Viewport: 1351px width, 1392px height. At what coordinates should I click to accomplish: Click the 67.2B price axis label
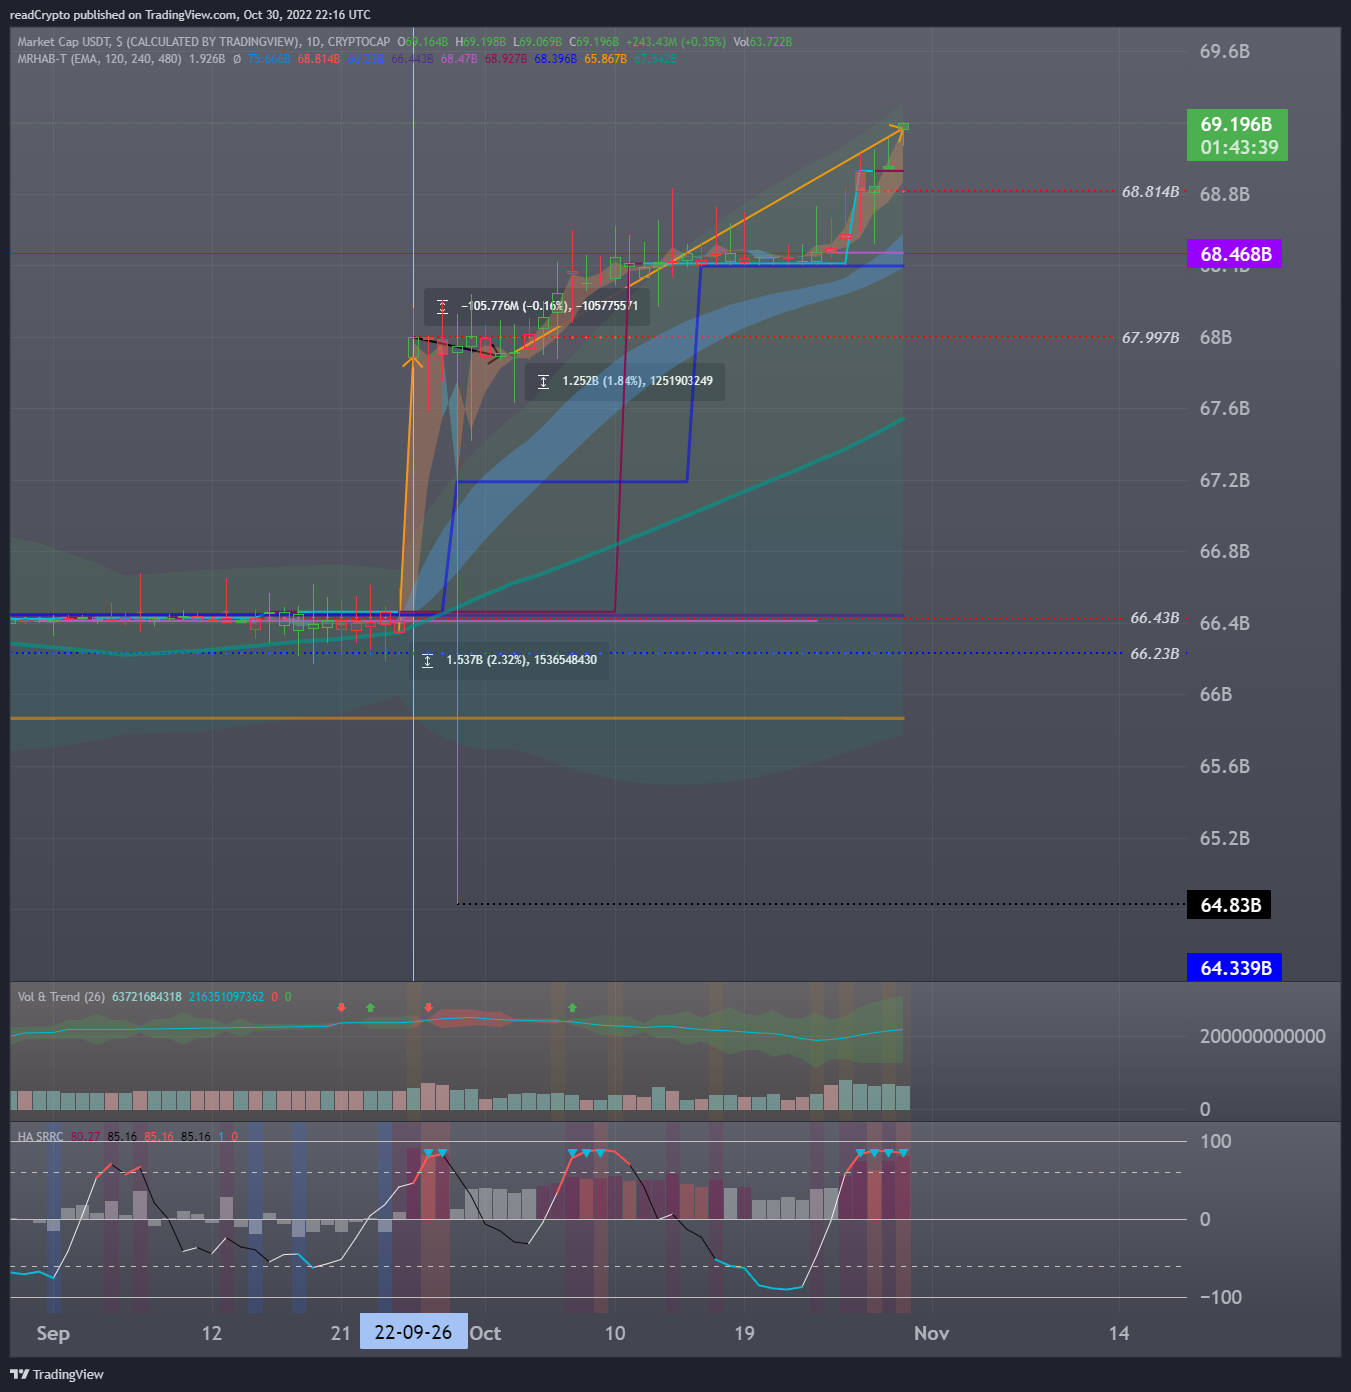coord(1225,480)
